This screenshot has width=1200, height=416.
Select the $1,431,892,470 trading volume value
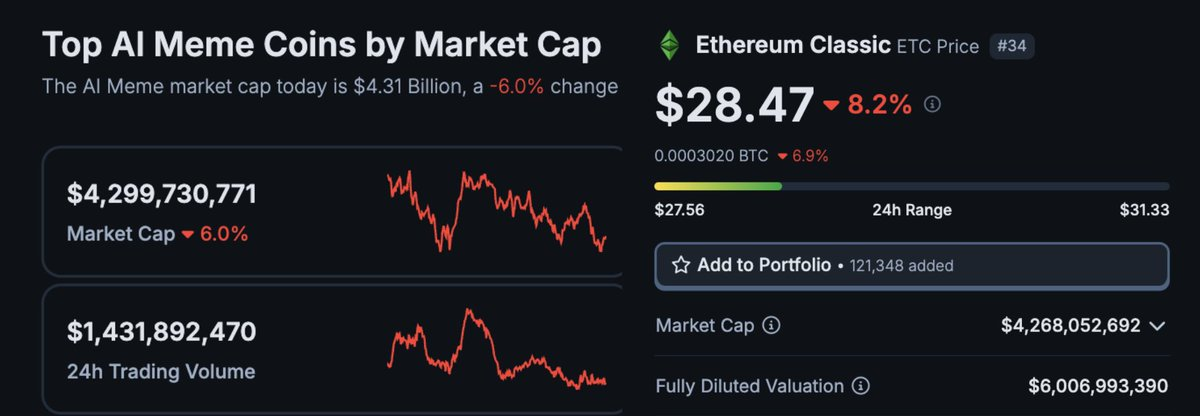pos(162,332)
